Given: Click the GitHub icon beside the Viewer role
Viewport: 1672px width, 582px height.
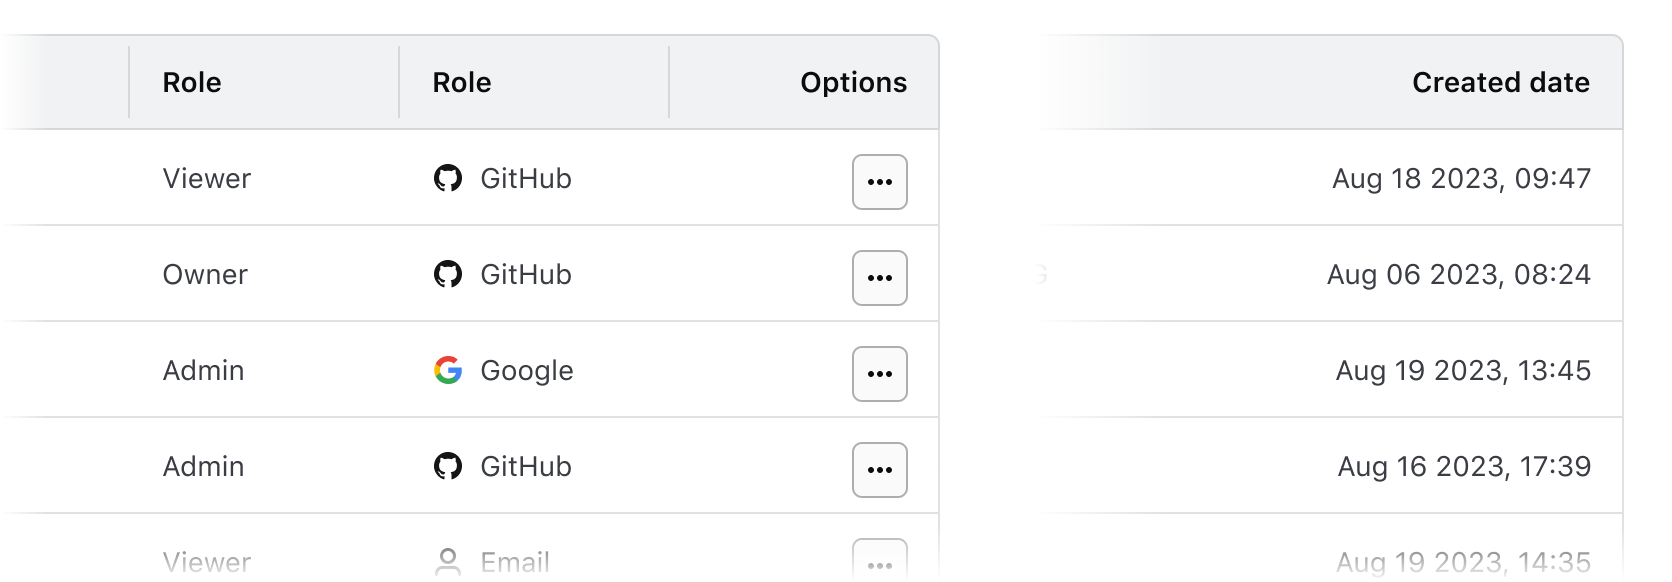Looking at the screenshot, I should pyautogui.click(x=450, y=179).
